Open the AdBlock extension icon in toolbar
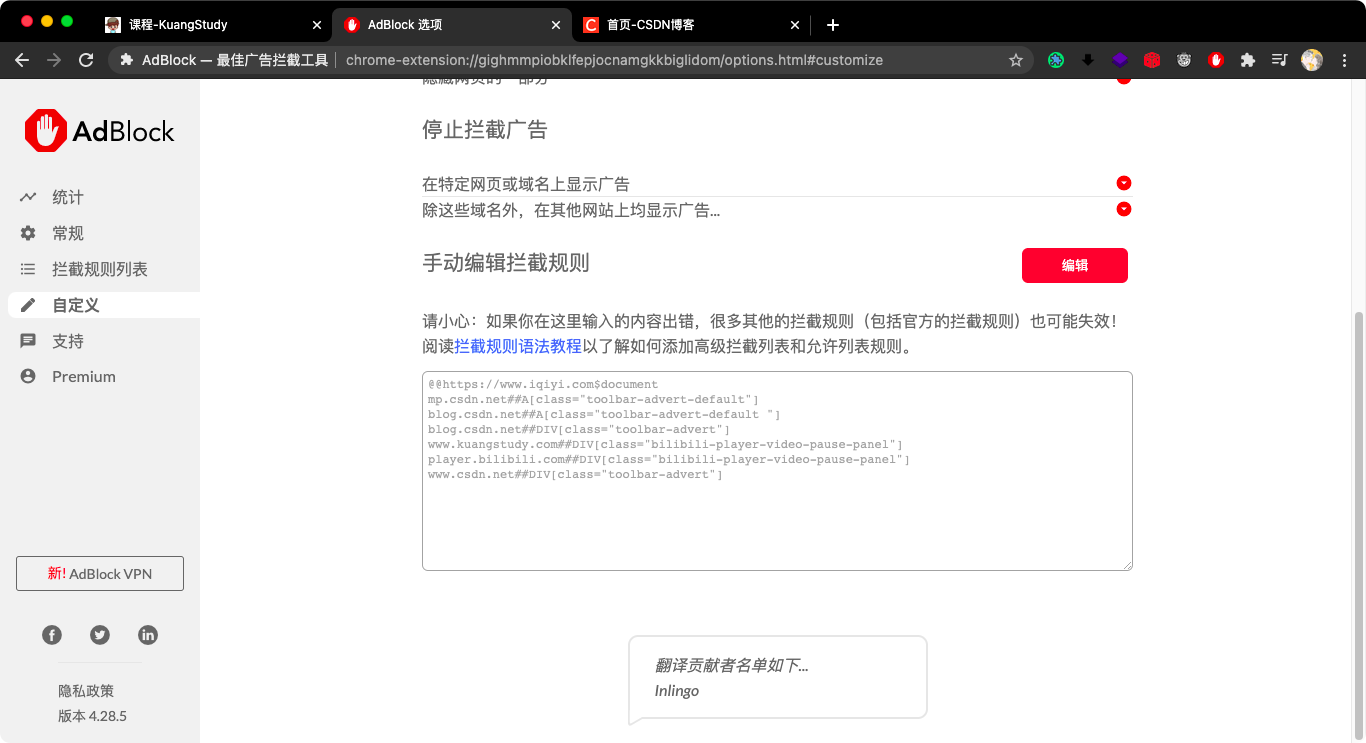The width and height of the screenshot is (1366, 743). coord(1216,60)
